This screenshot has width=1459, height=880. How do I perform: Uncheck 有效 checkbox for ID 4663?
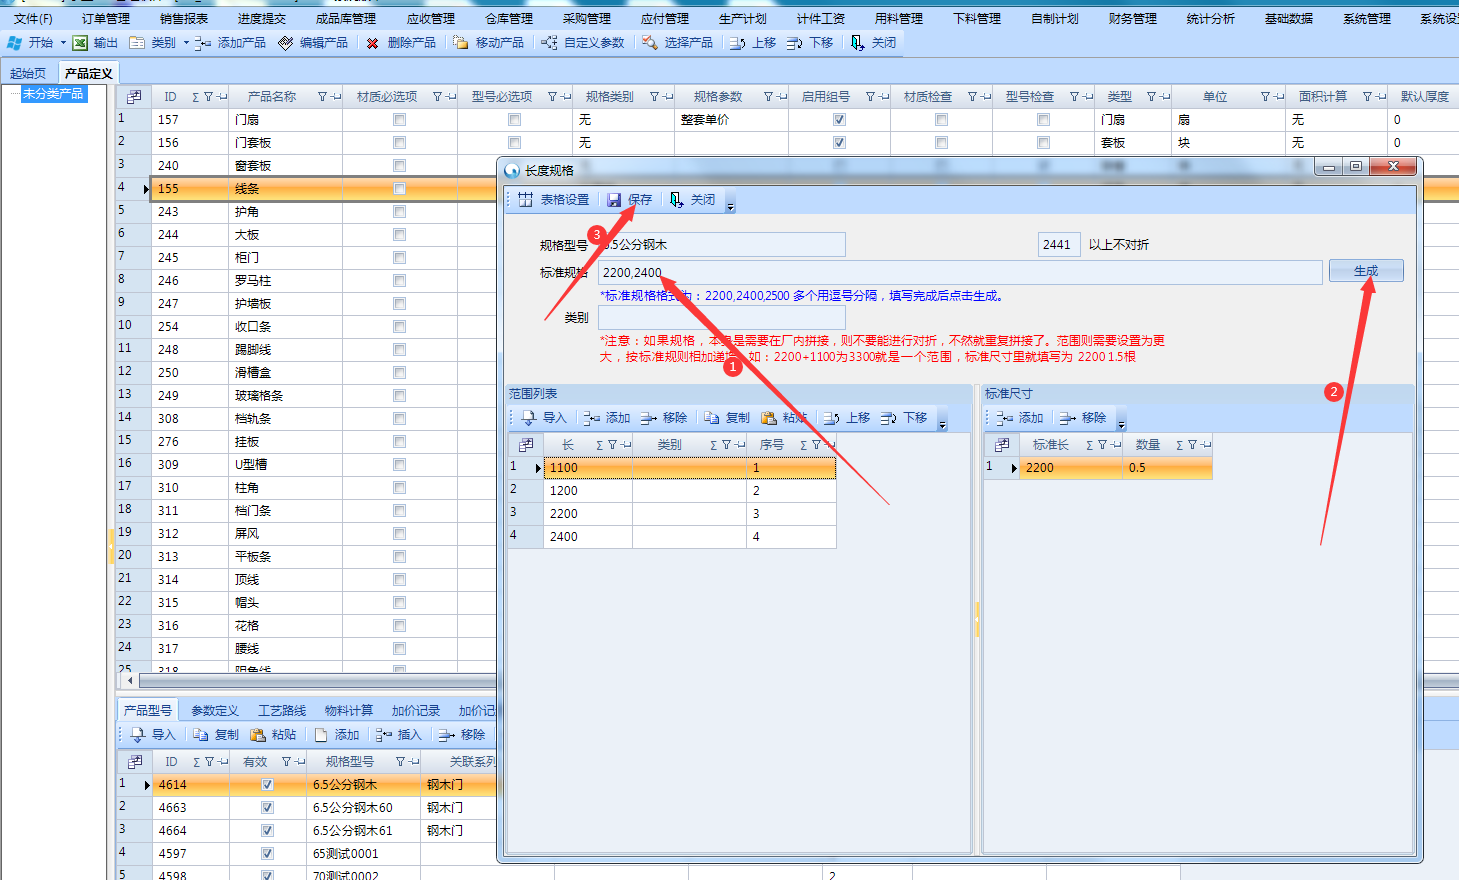pos(267,808)
